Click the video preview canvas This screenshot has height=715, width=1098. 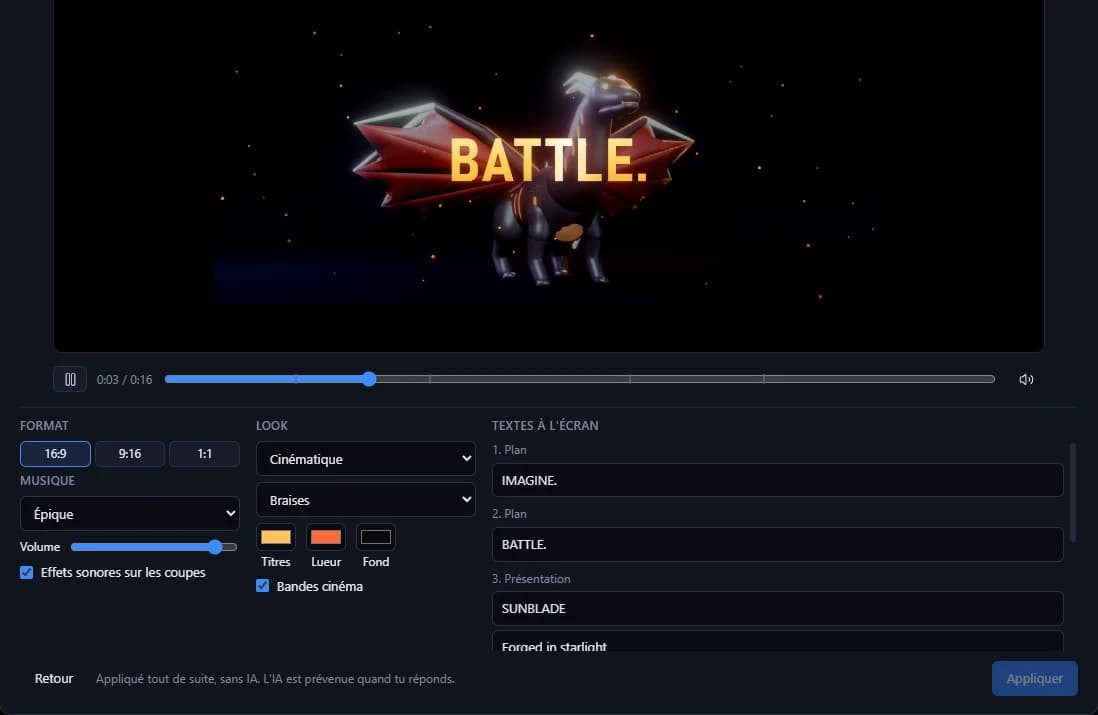point(549,175)
